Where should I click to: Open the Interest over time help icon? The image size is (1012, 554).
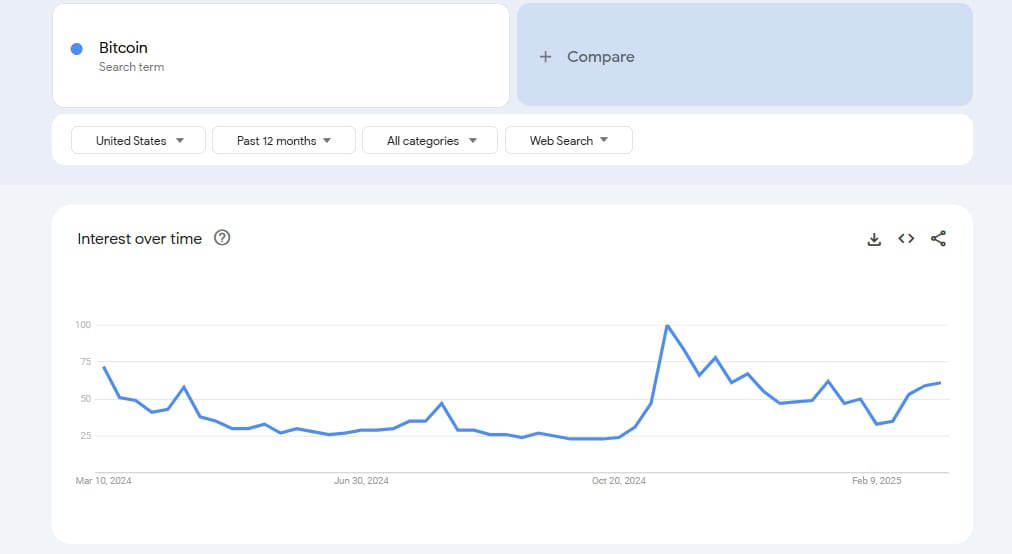(222, 238)
